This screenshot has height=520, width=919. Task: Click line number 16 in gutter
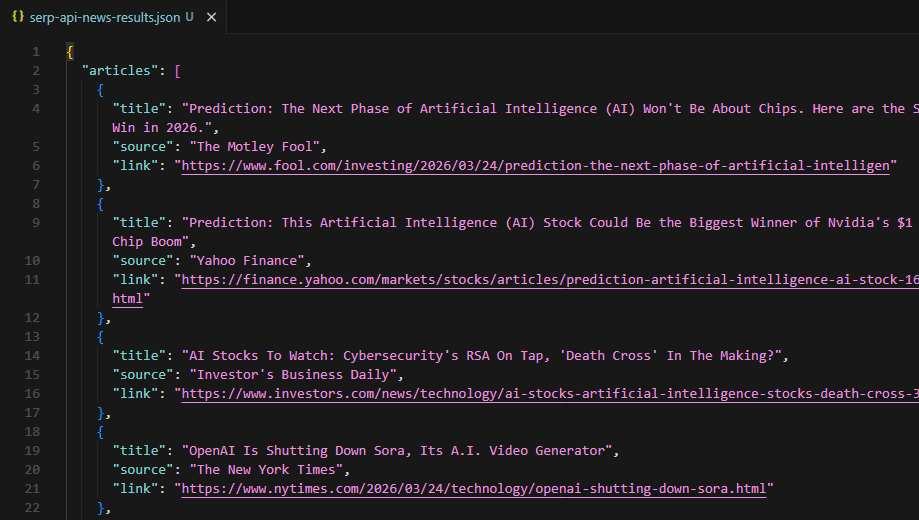click(32, 394)
